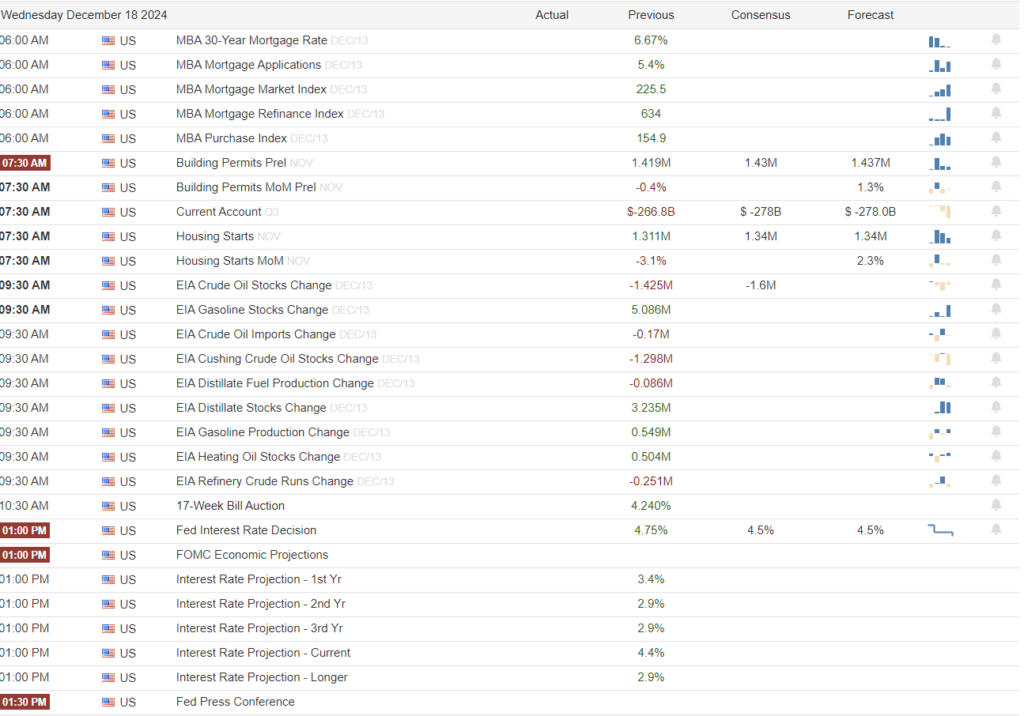Click the MBA Mortgage Refinance Index link
Viewport: 1024px width, 716px height.
(258, 113)
